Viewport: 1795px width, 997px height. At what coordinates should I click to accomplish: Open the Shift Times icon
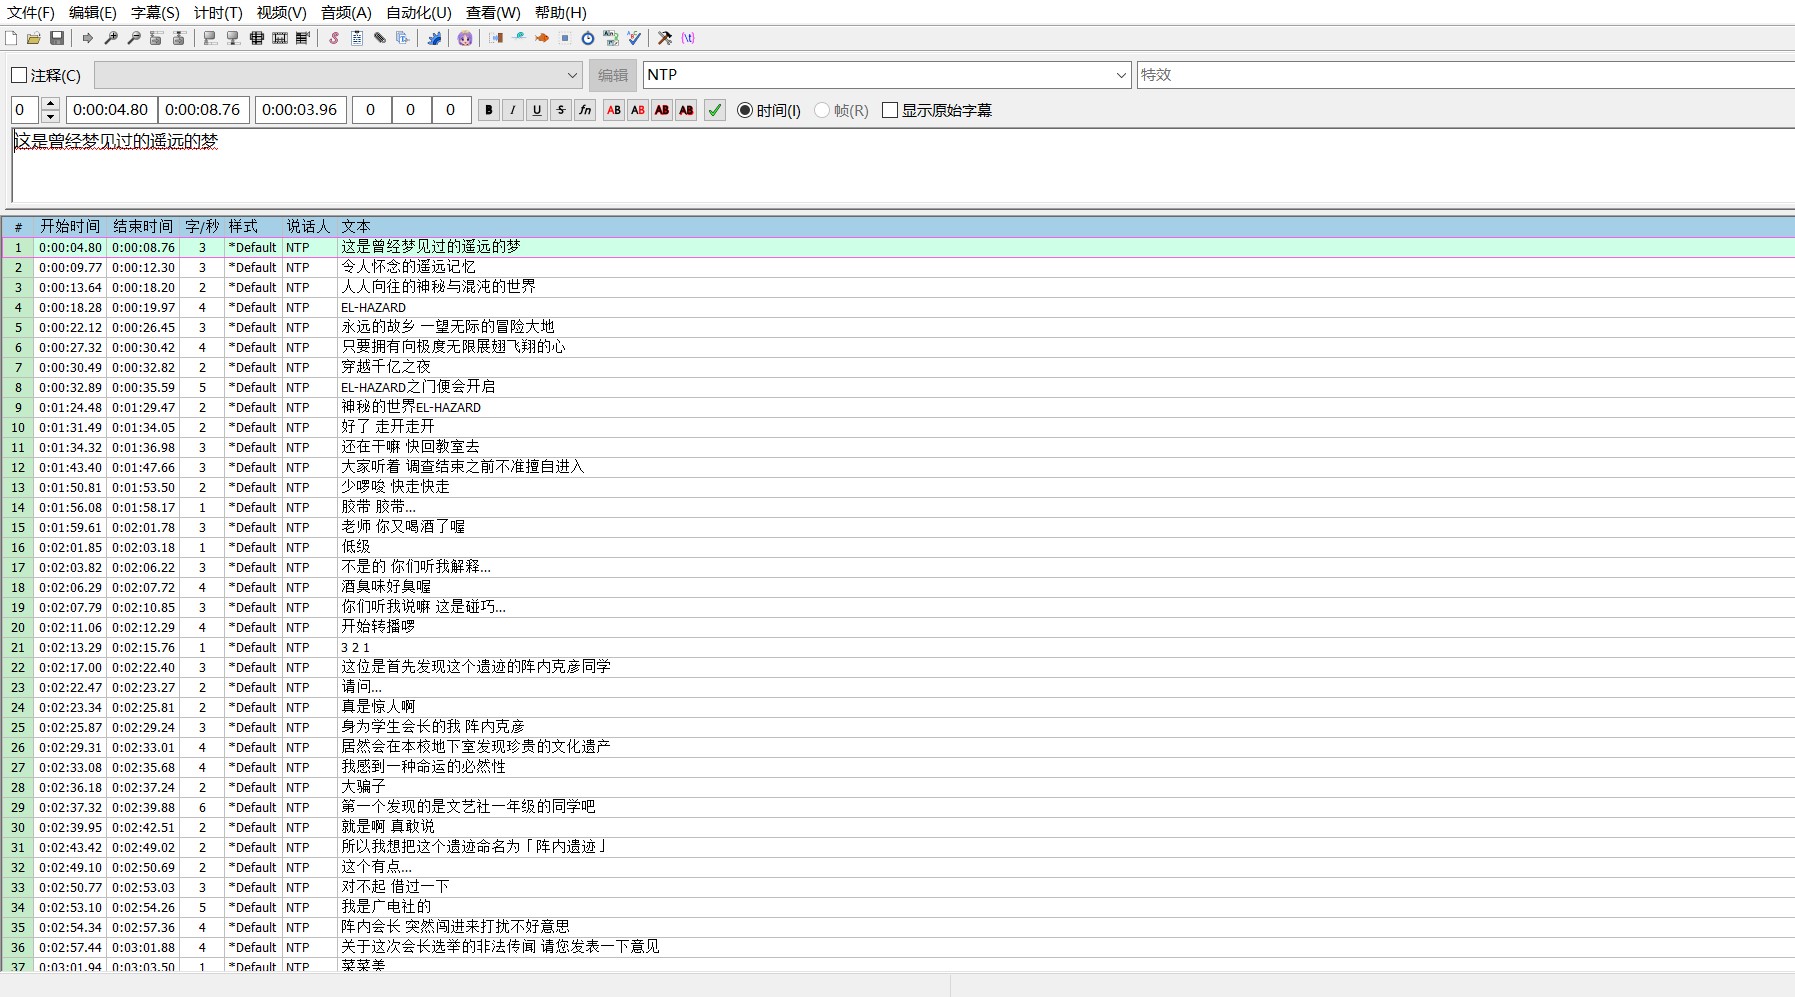pyautogui.click(x=496, y=38)
